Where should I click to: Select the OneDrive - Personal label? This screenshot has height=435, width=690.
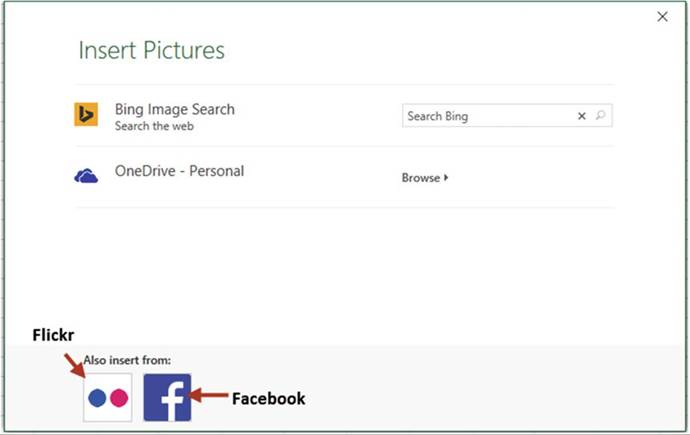point(180,171)
